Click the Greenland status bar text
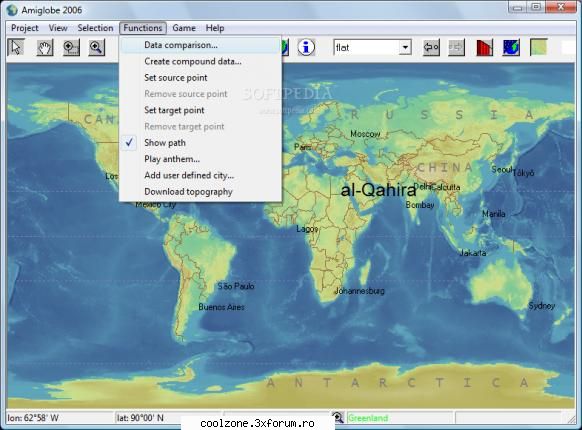582x430 pixels. pyautogui.click(x=368, y=418)
